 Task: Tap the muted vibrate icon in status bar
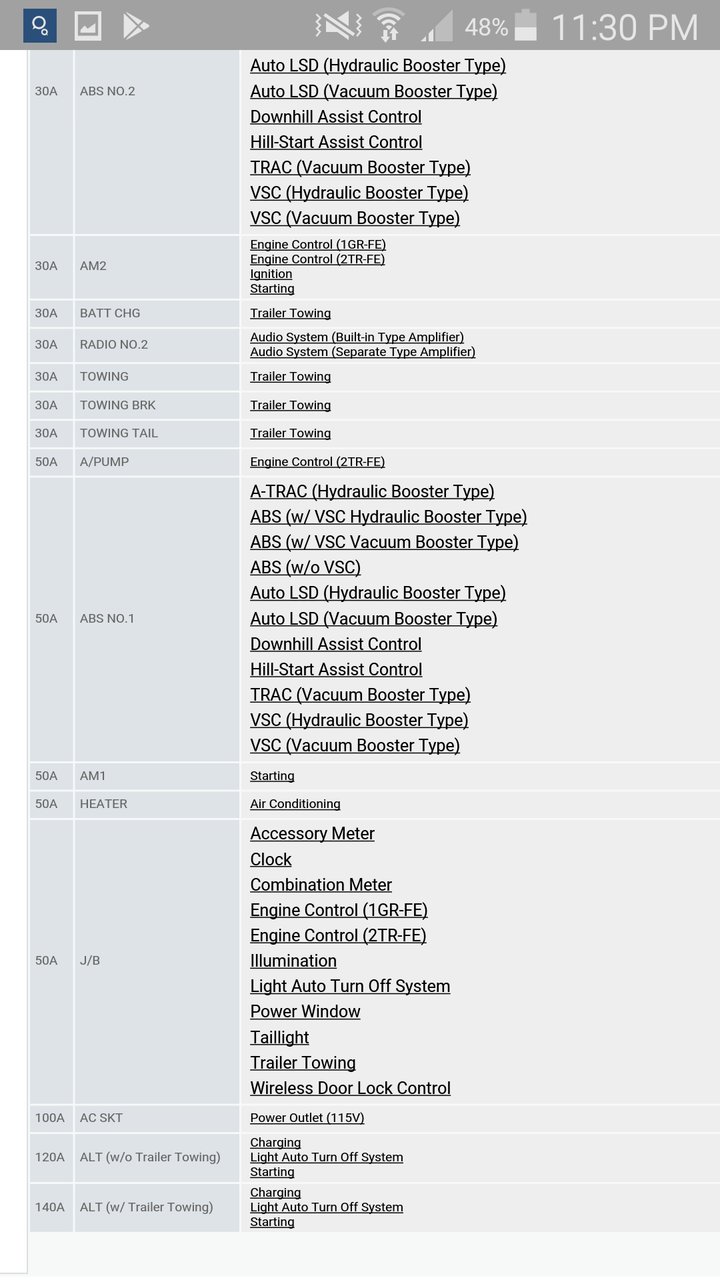click(x=338, y=26)
